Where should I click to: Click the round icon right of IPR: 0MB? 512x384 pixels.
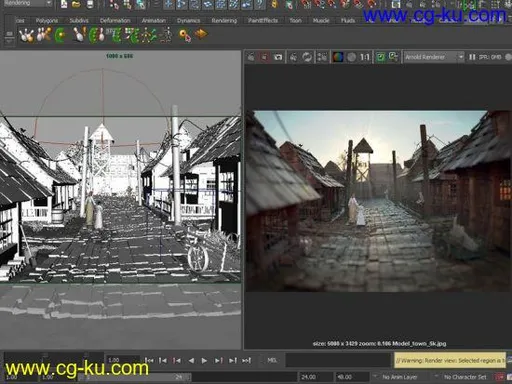[509, 57]
